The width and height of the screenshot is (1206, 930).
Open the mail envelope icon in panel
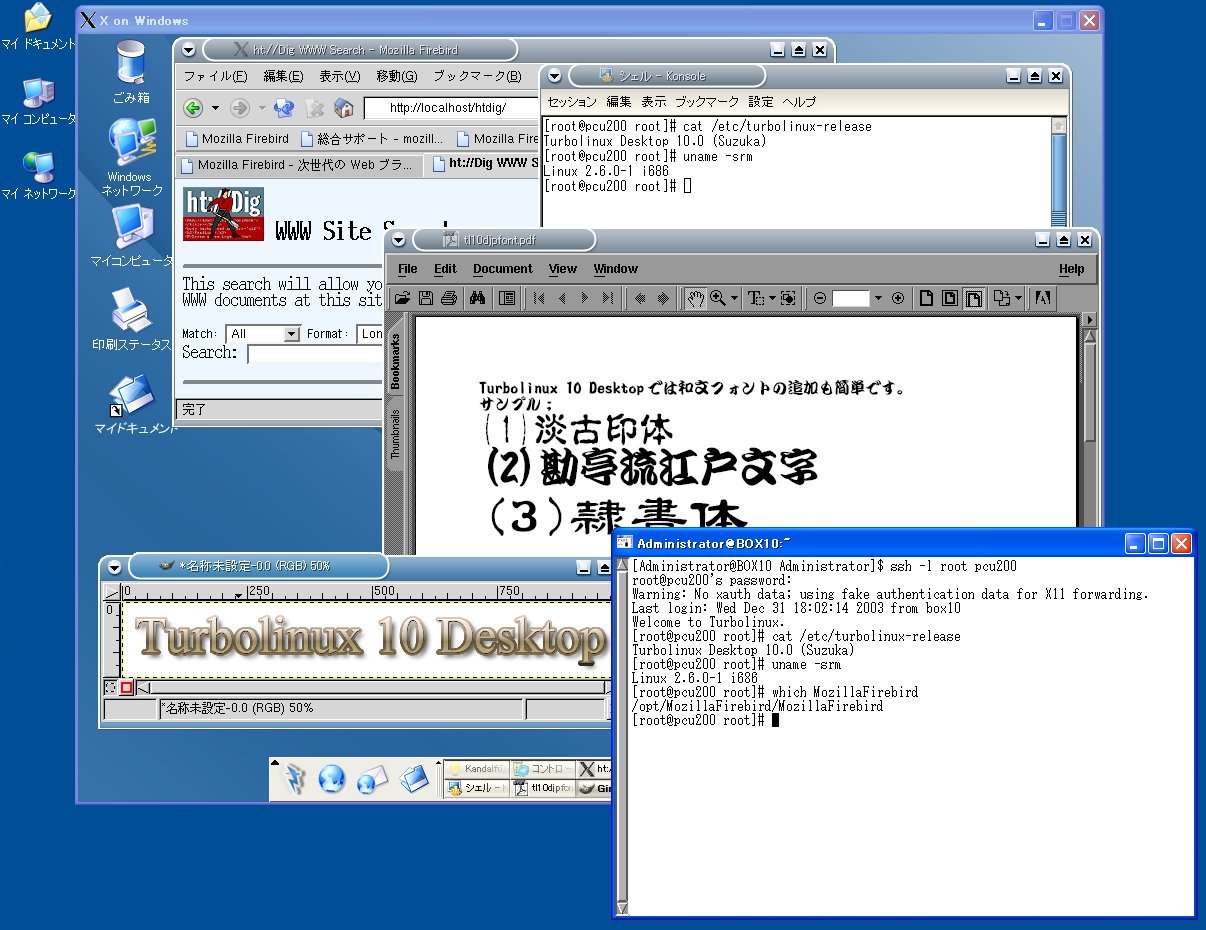[x=372, y=780]
